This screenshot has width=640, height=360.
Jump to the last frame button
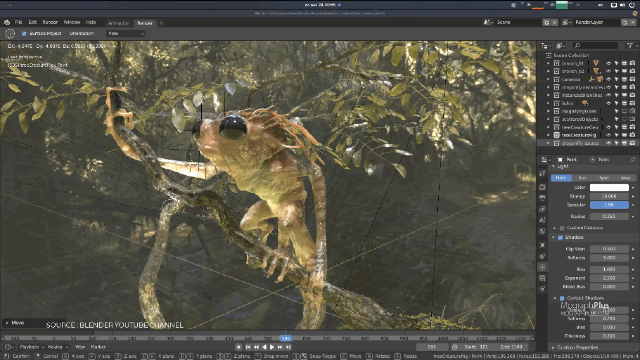288,347
